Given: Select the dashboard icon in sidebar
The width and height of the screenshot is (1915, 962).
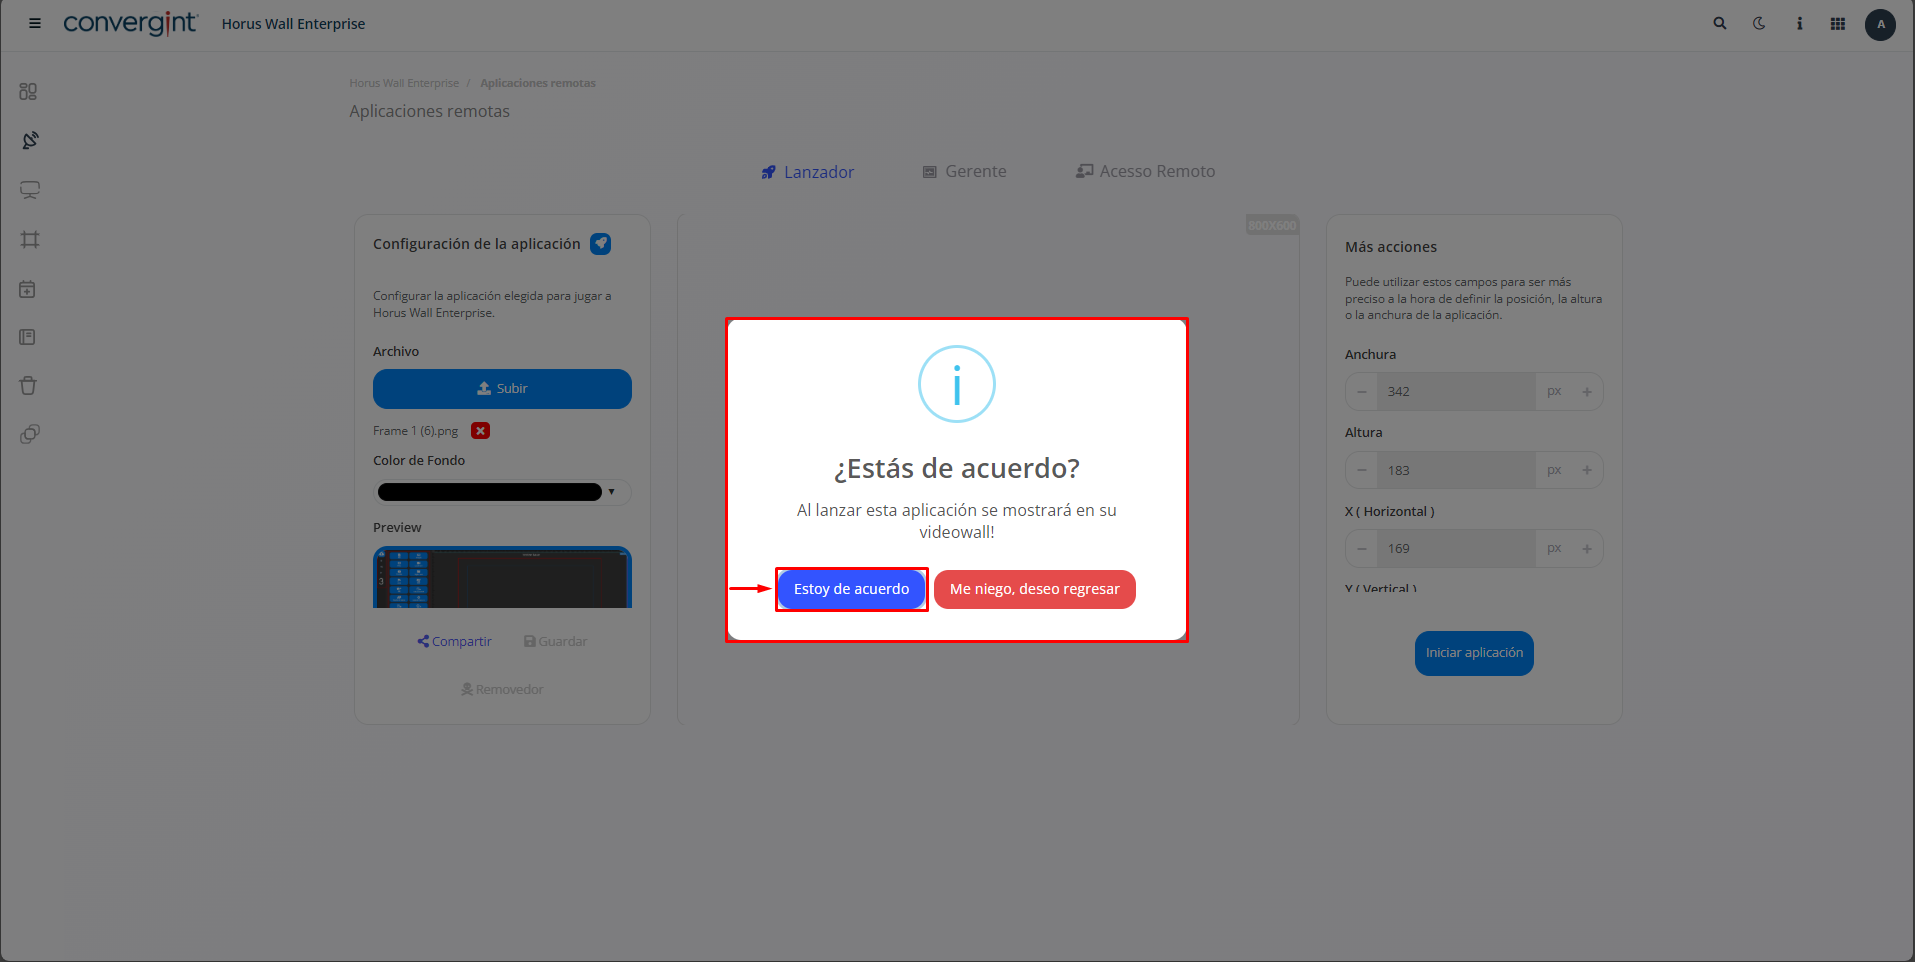Looking at the screenshot, I should [28, 91].
